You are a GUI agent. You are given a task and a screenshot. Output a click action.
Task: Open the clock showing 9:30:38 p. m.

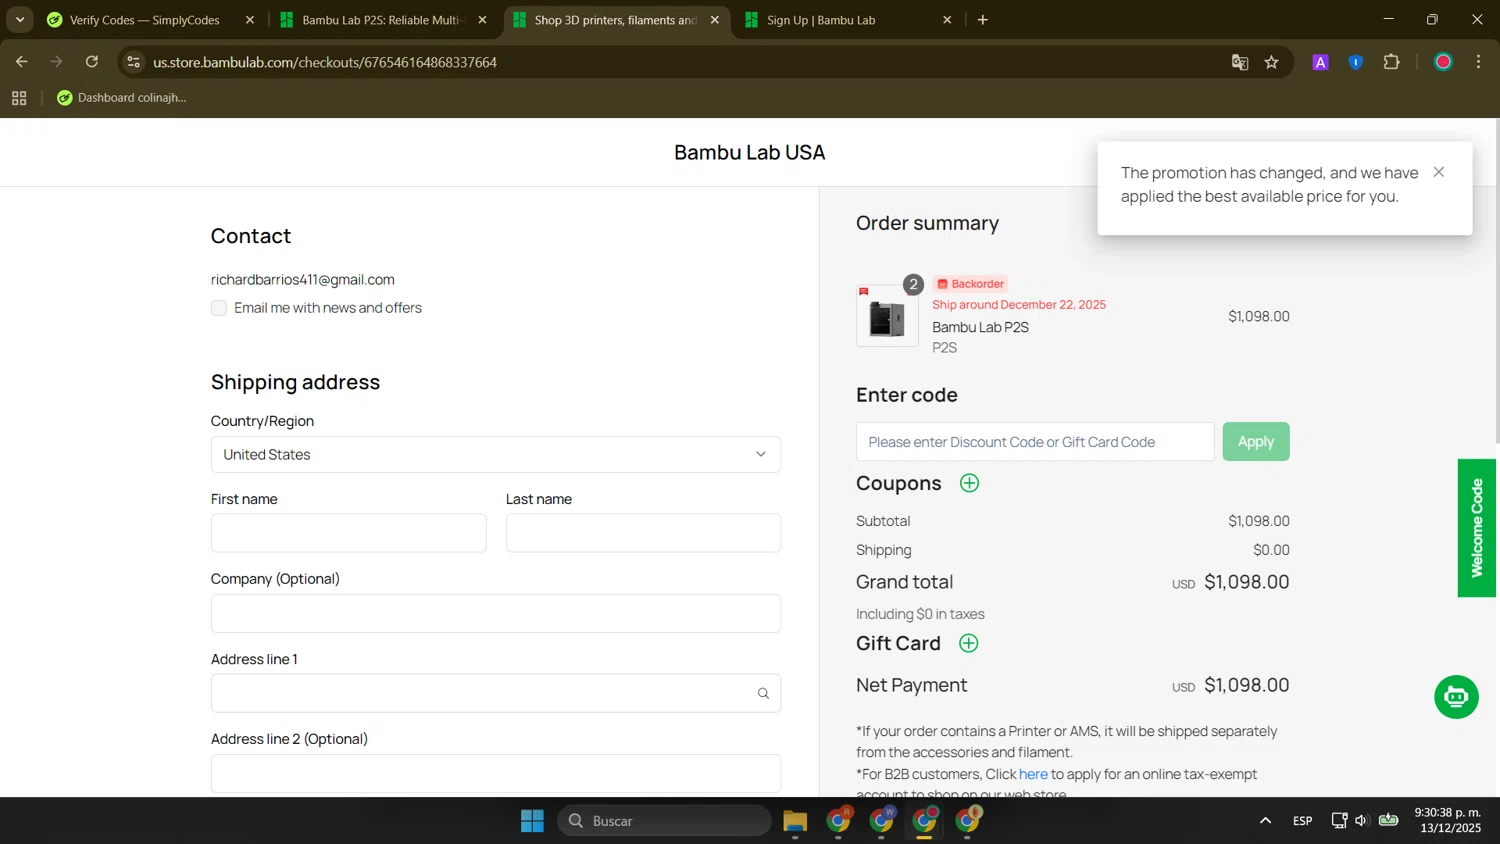coord(1448,820)
